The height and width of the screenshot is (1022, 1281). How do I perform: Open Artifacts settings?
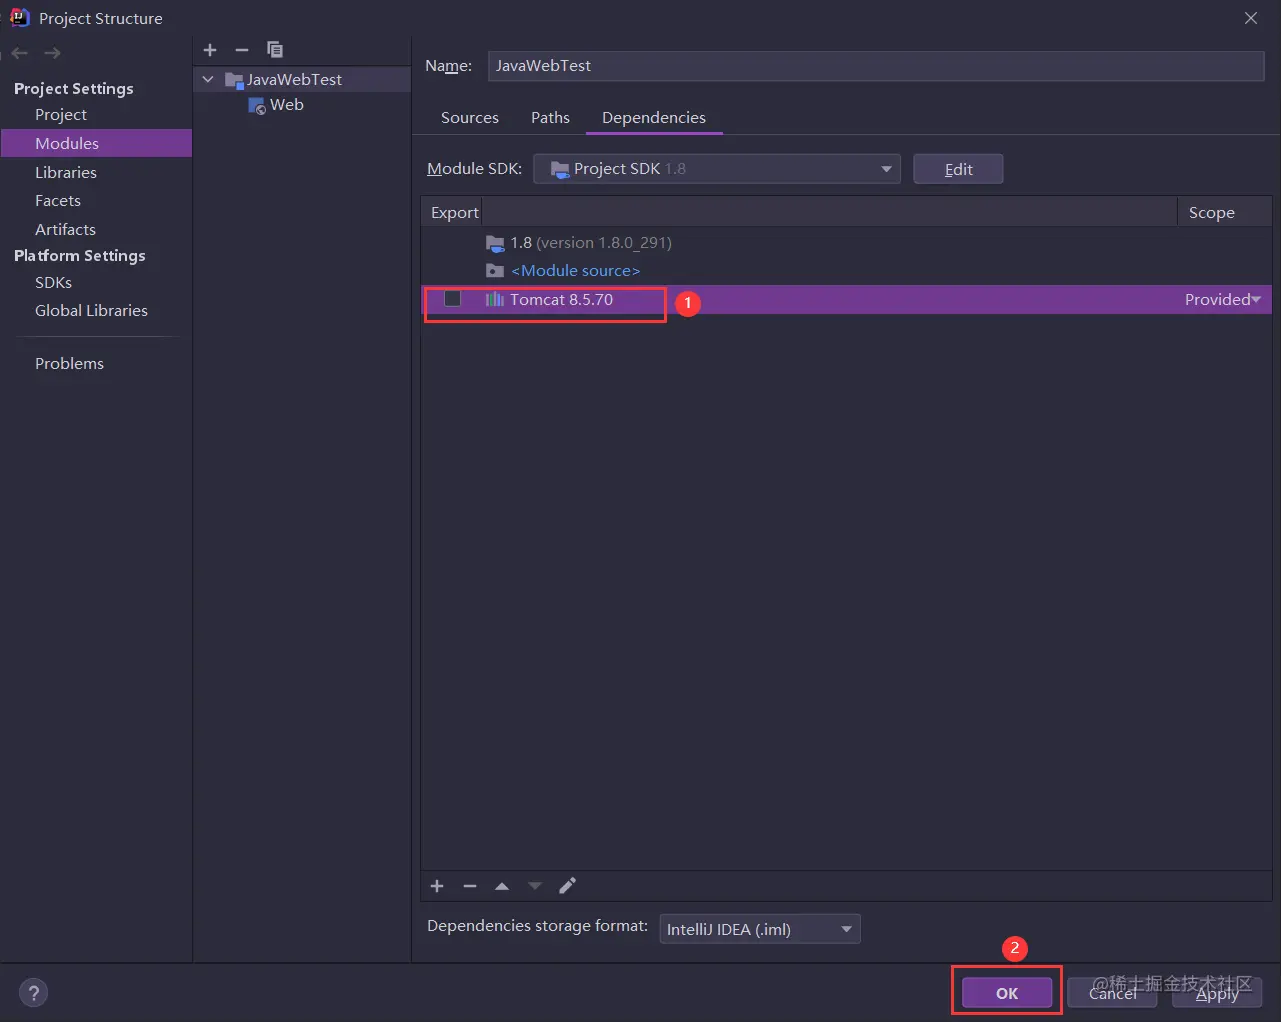65,229
